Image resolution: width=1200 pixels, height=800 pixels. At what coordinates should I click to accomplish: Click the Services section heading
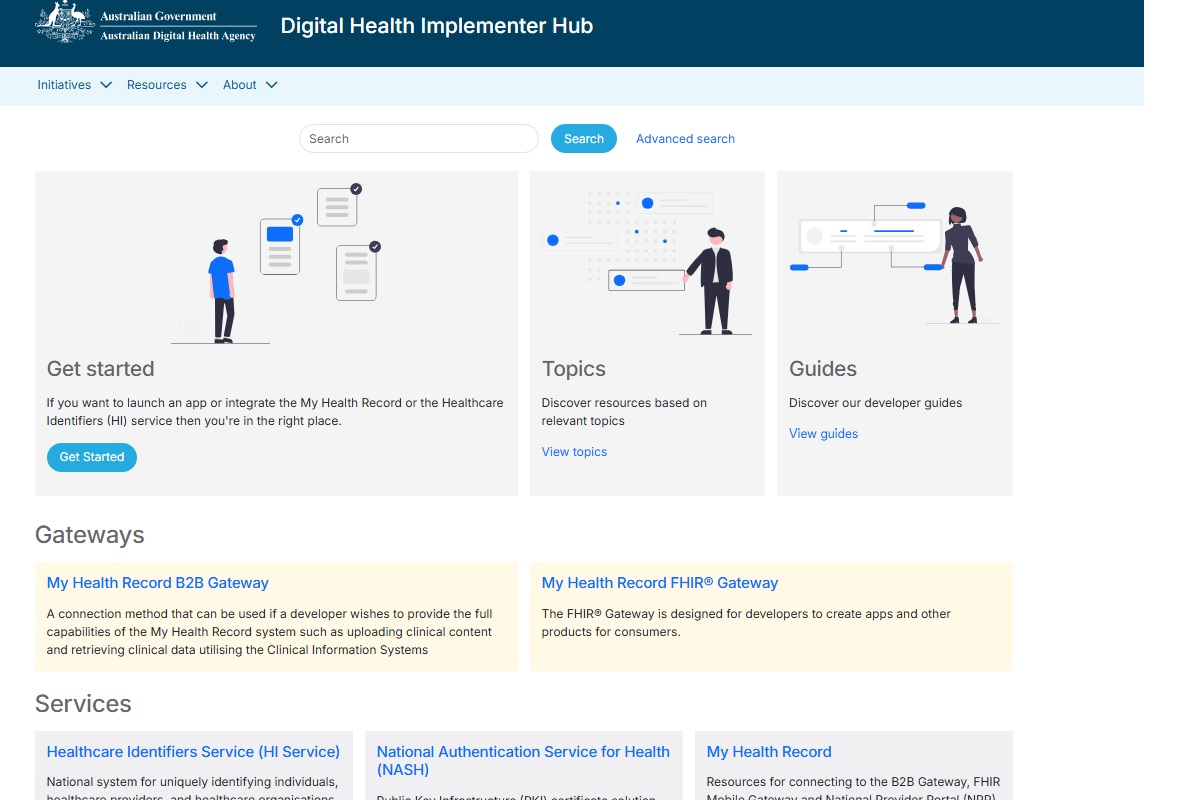[83, 704]
